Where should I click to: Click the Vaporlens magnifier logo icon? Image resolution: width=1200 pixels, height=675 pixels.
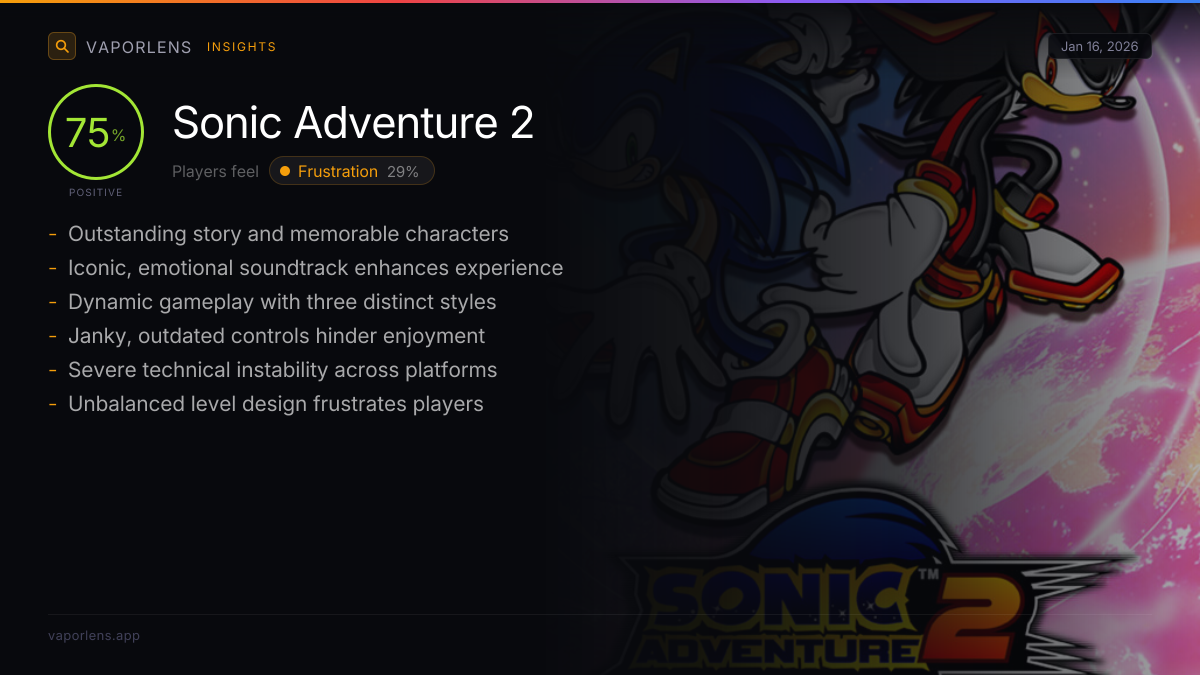point(62,46)
